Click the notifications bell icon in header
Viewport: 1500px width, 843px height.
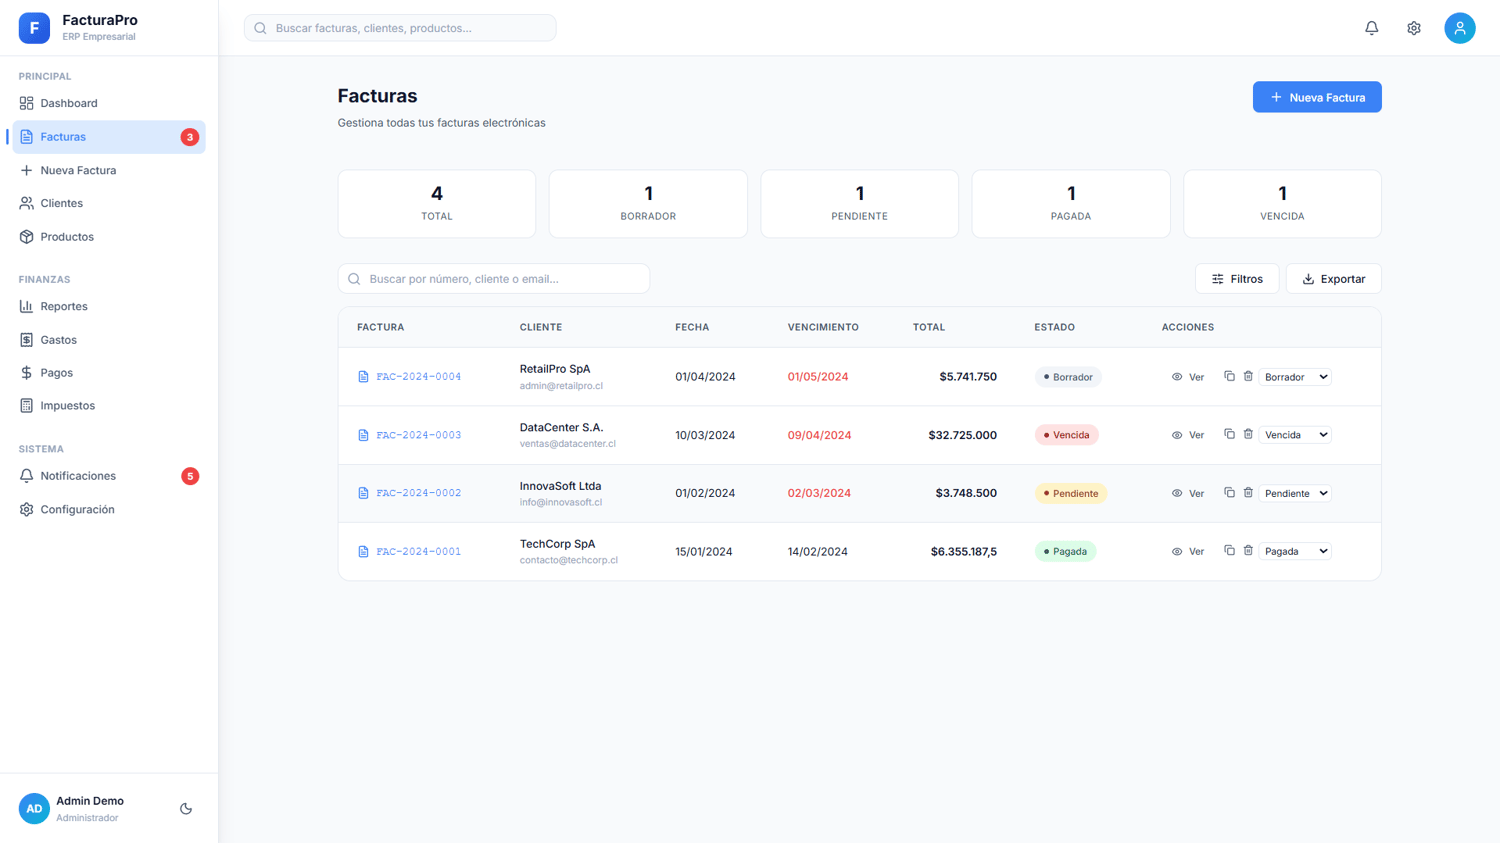coord(1371,28)
